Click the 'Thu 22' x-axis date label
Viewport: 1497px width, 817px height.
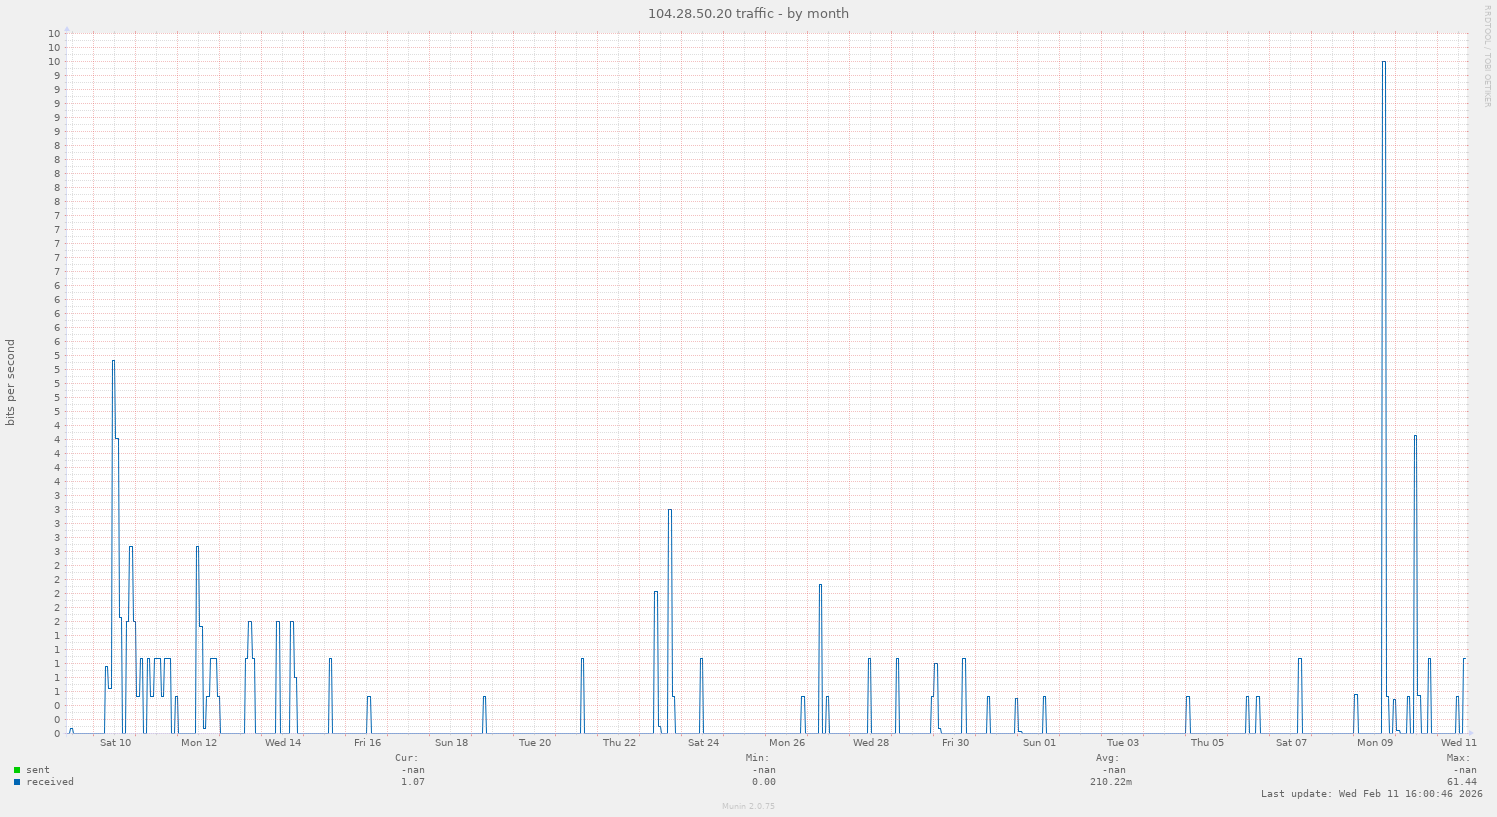click(619, 743)
